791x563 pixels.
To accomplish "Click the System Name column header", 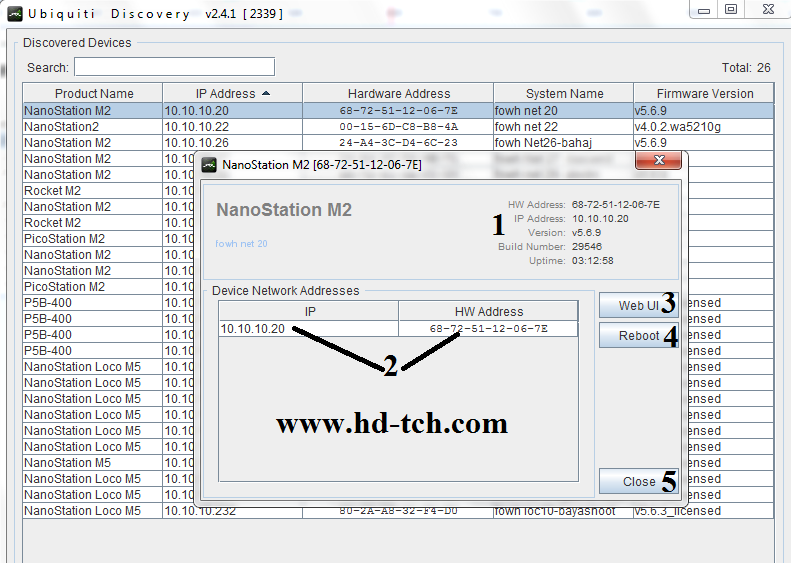I will tap(563, 93).
